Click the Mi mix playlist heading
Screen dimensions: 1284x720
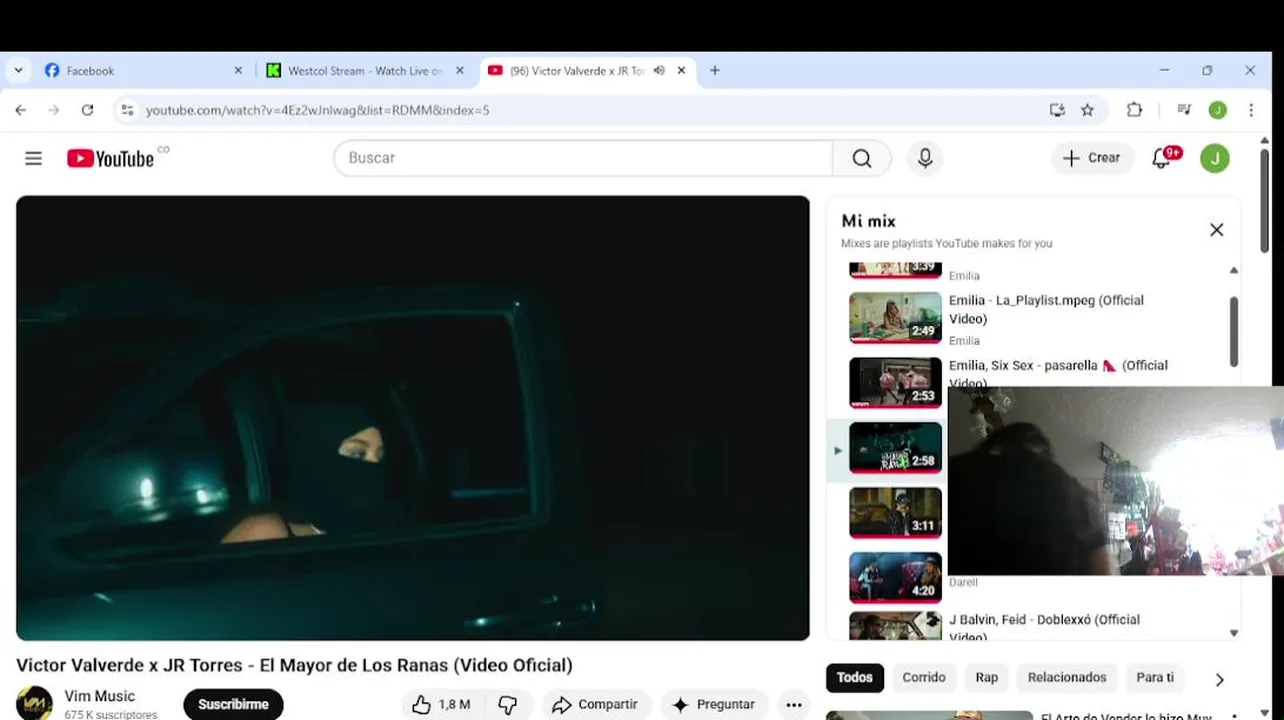pyautogui.click(x=868, y=221)
